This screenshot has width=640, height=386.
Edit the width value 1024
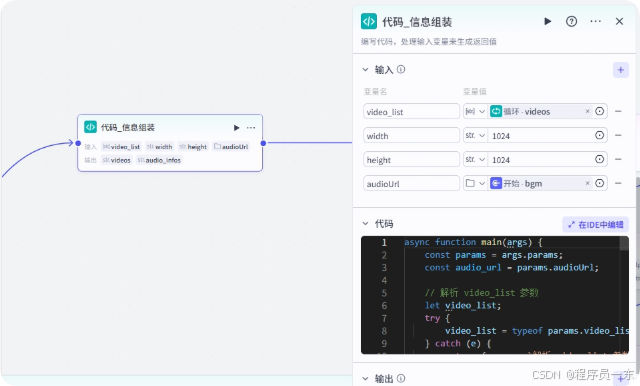click(x=541, y=136)
